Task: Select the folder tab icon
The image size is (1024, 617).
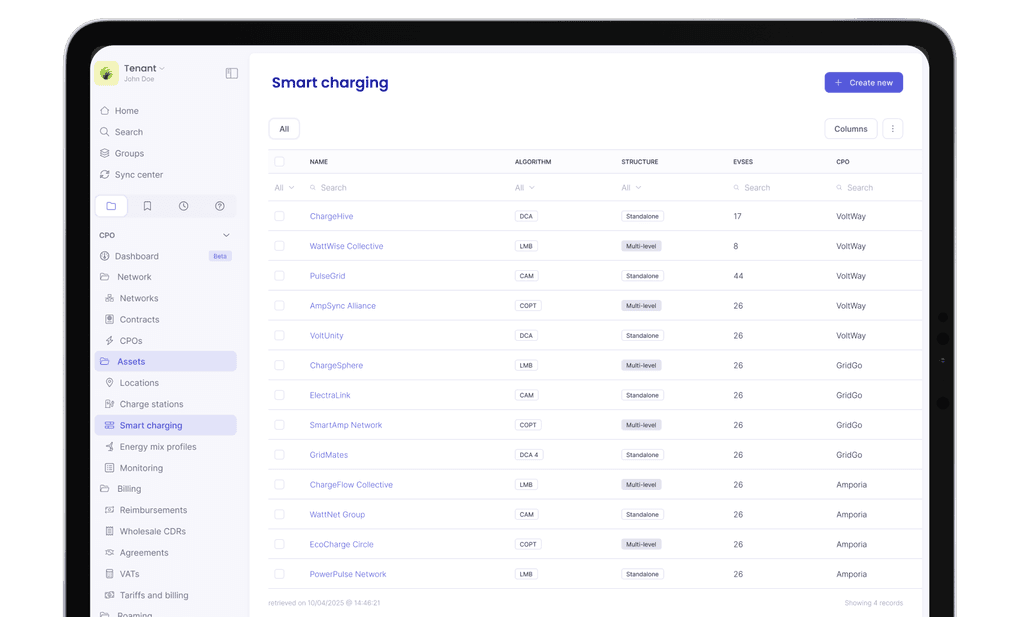Action: click(x=111, y=206)
